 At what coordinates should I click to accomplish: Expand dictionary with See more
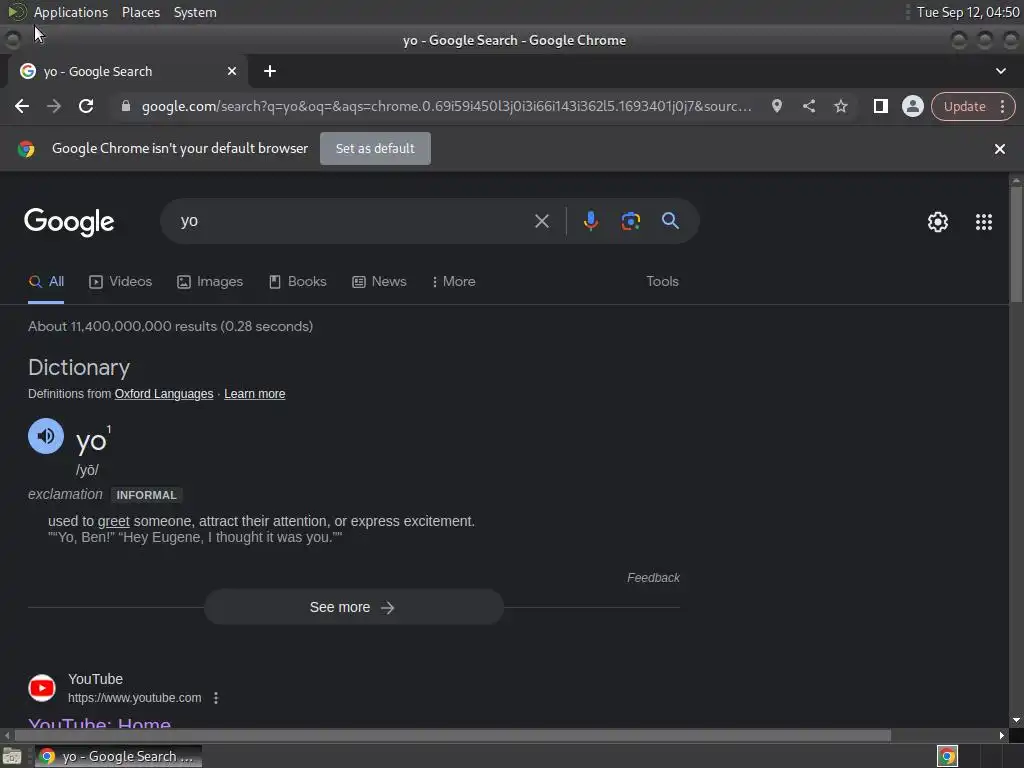(x=353, y=607)
